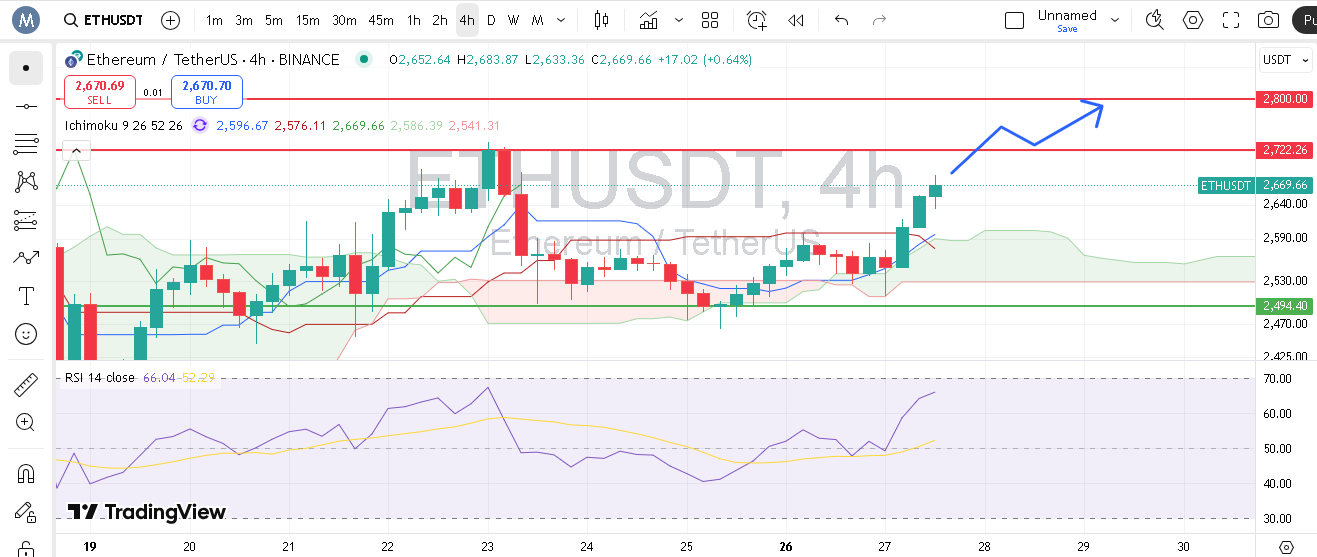Viewport: 1317px width, 557px height.
Task: Enter fullscreen mode
Action: tap(1231, 20)
